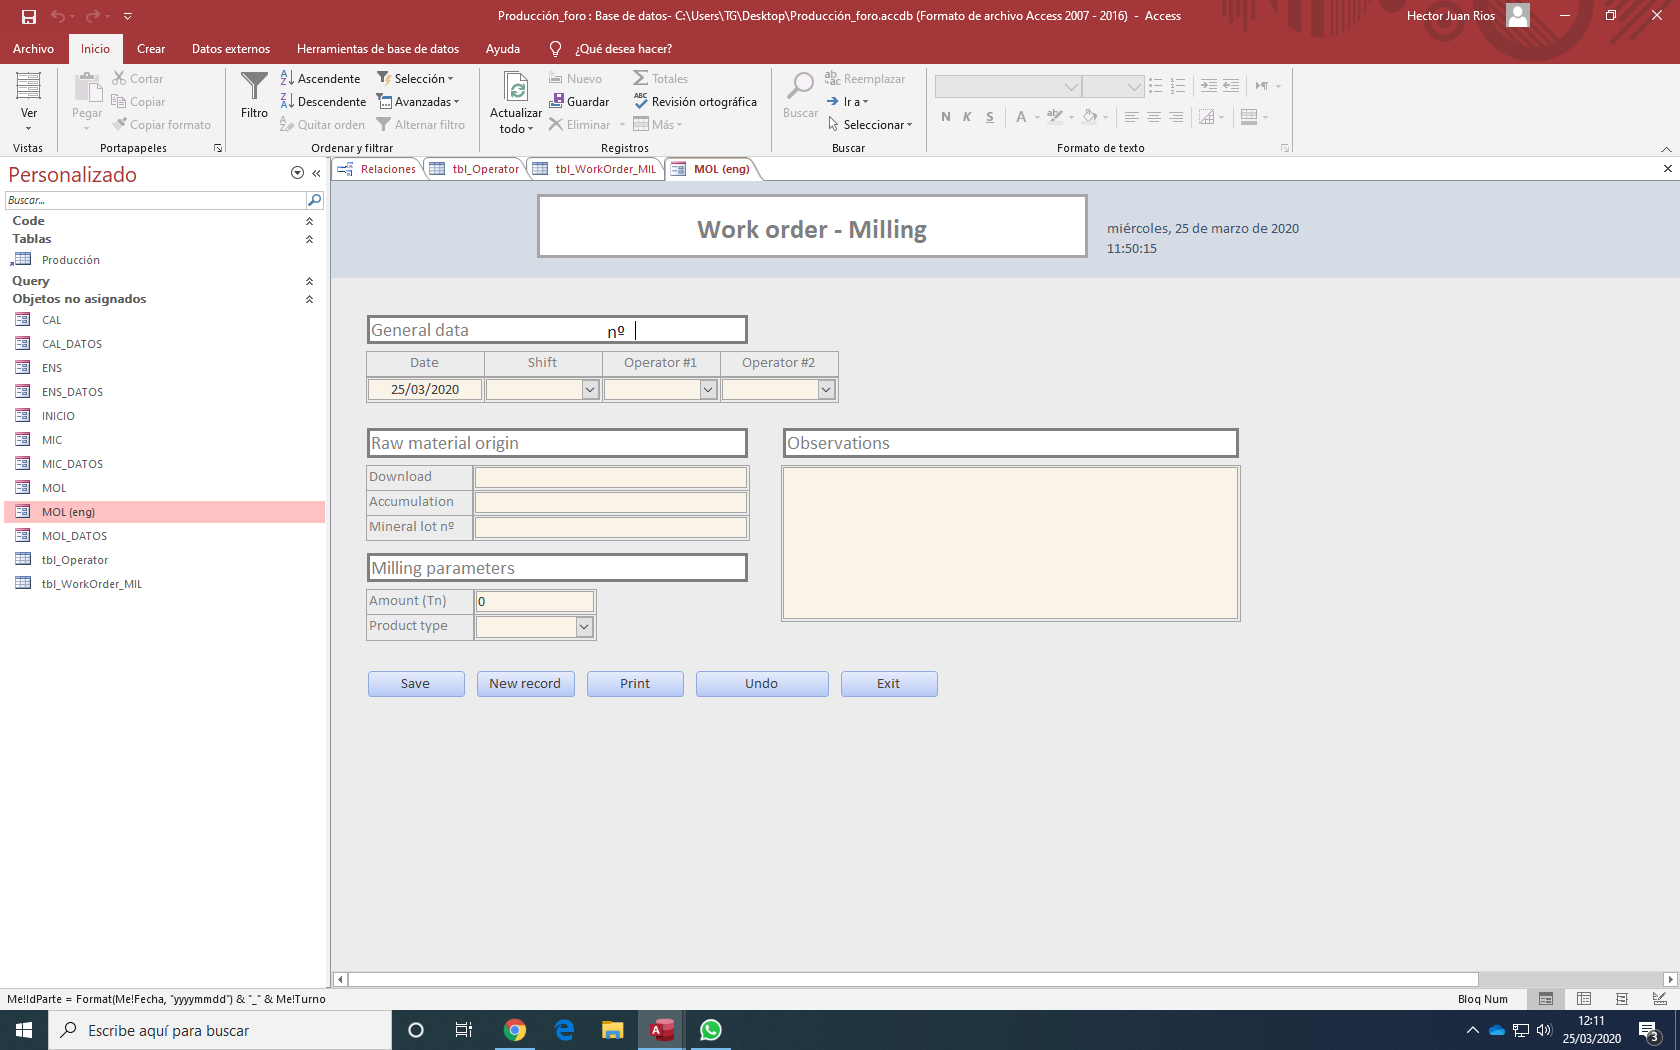Collapse the ribbon with the caret

tap(1666, 149)
